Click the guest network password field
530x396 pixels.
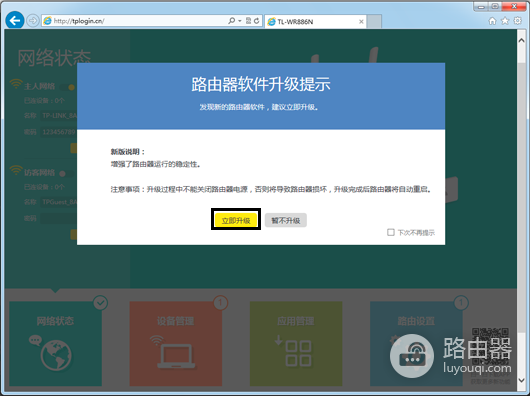click(59, 218)
